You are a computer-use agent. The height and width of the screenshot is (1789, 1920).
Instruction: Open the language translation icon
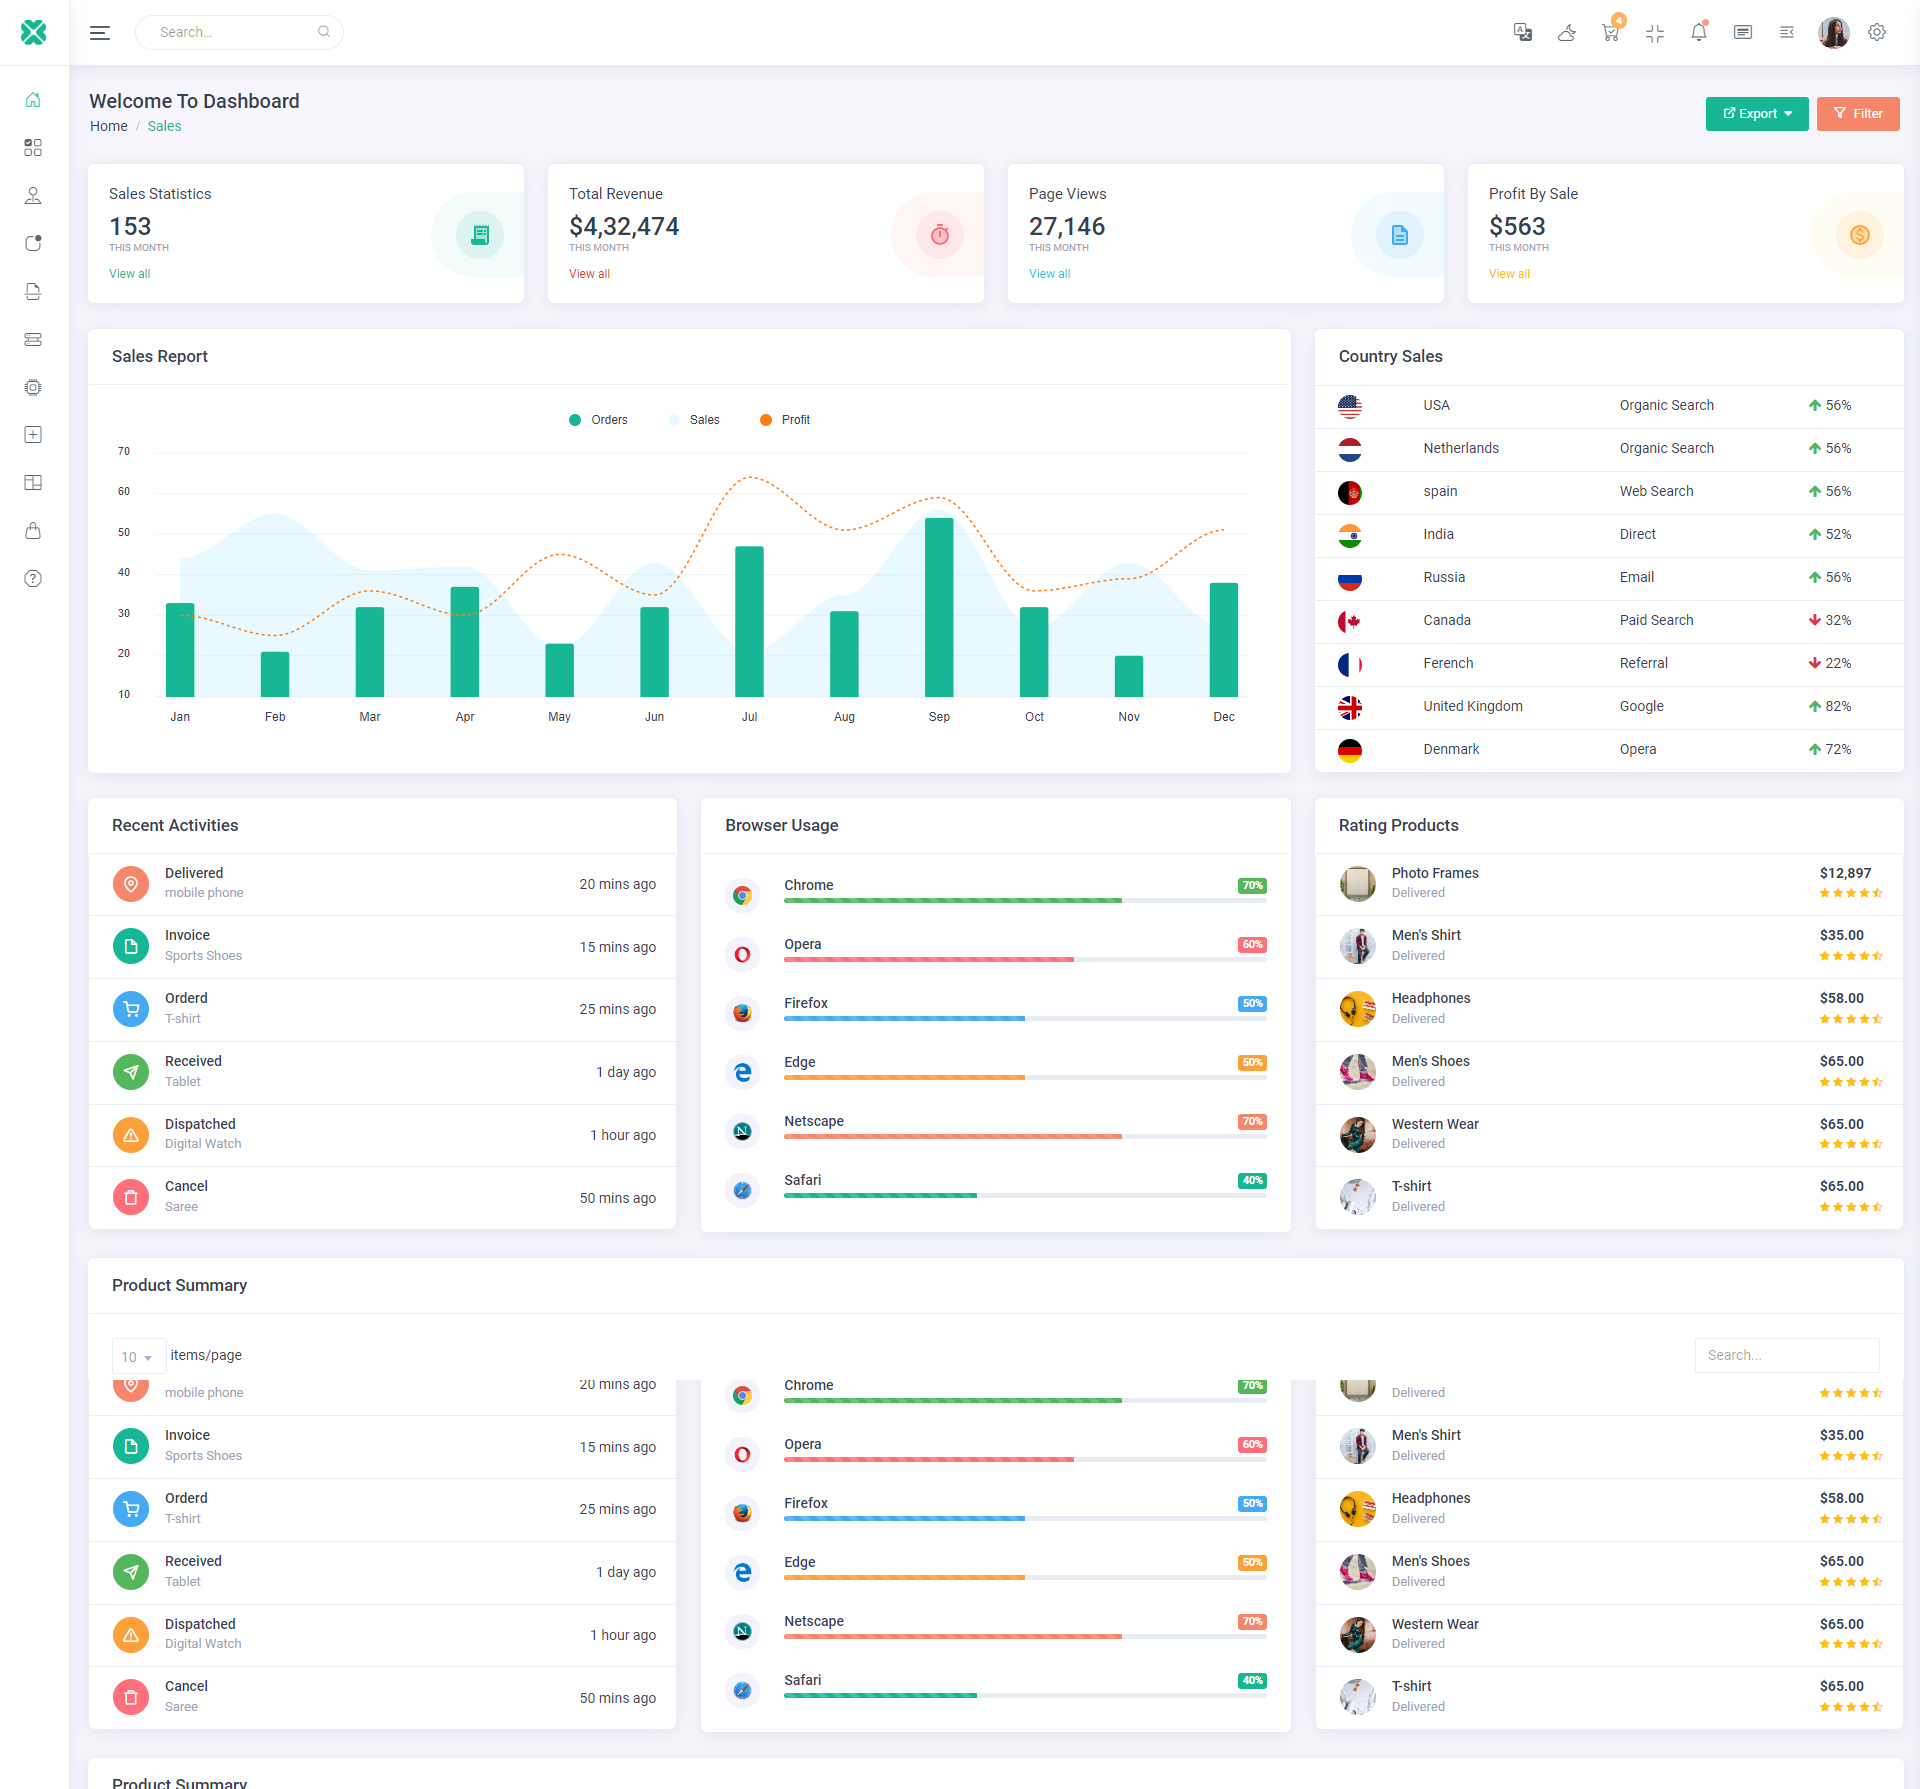1522,33
